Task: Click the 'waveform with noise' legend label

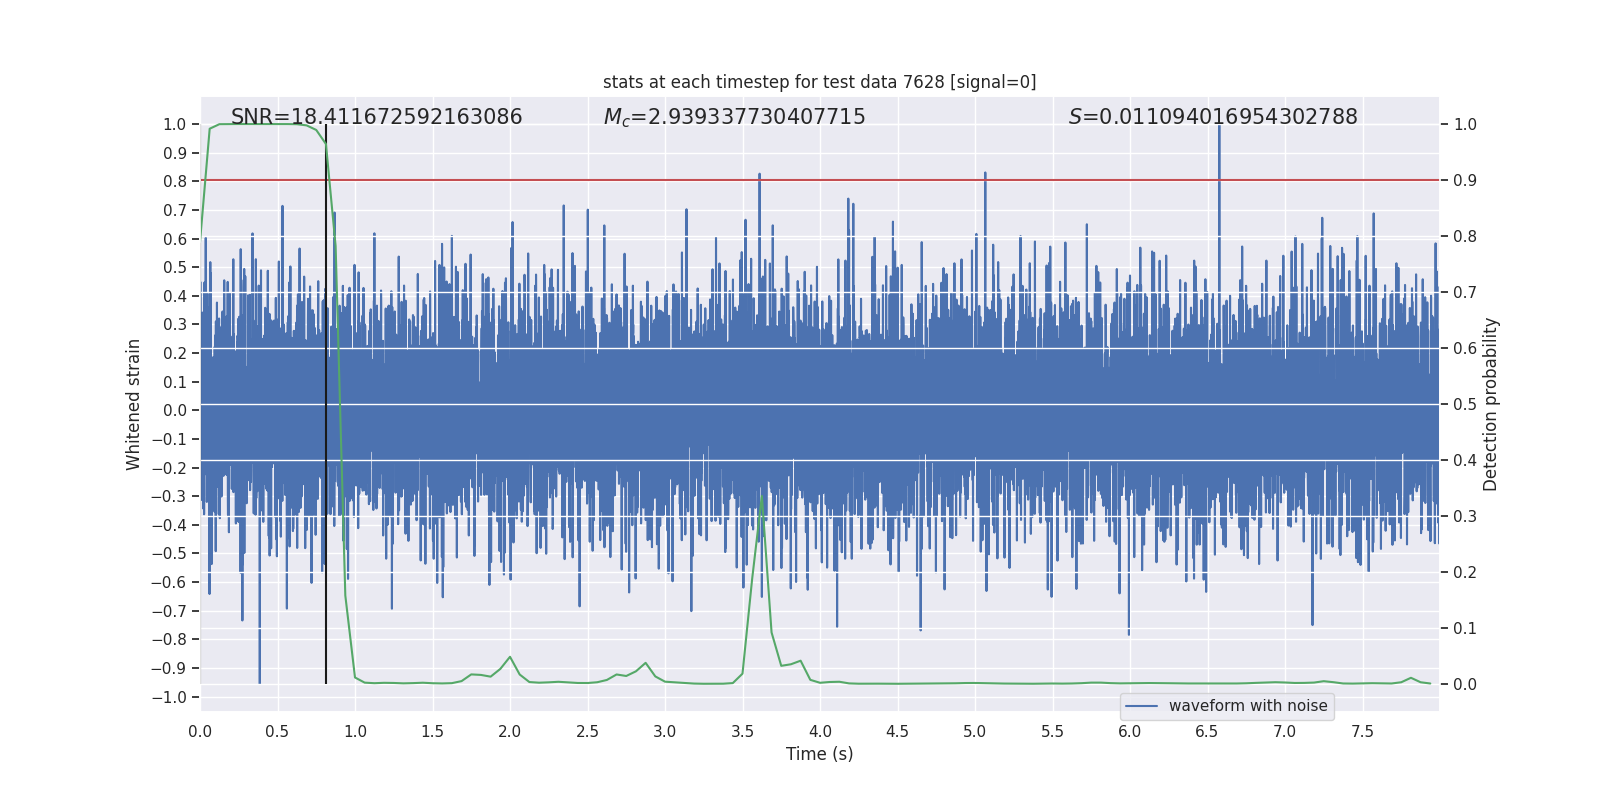Action: [1247, 706]
